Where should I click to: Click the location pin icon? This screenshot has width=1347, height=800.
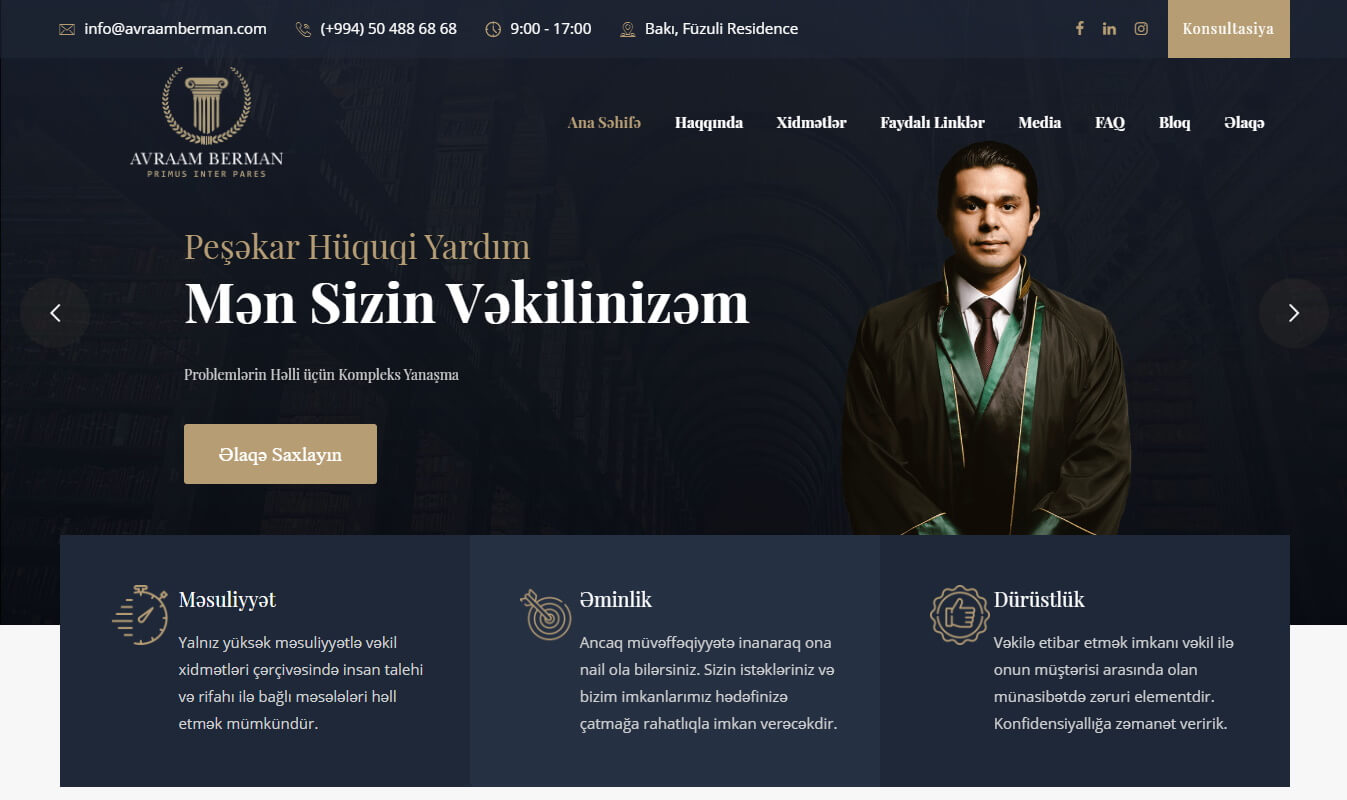tap(628, 29)
